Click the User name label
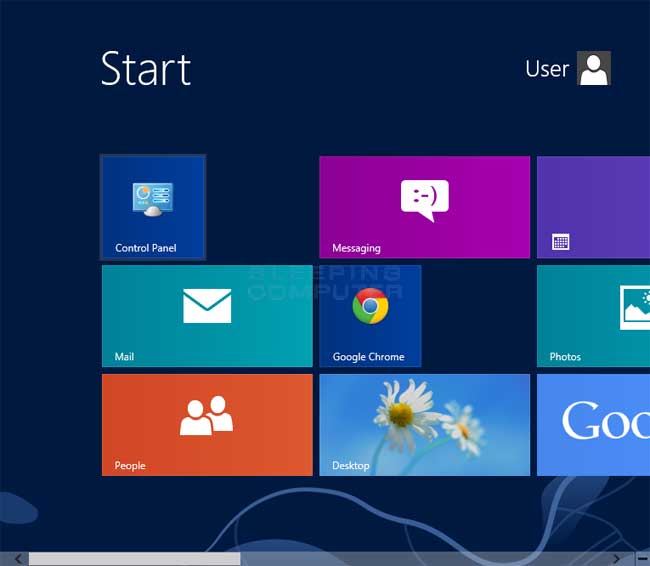 [x=547, y=69]
